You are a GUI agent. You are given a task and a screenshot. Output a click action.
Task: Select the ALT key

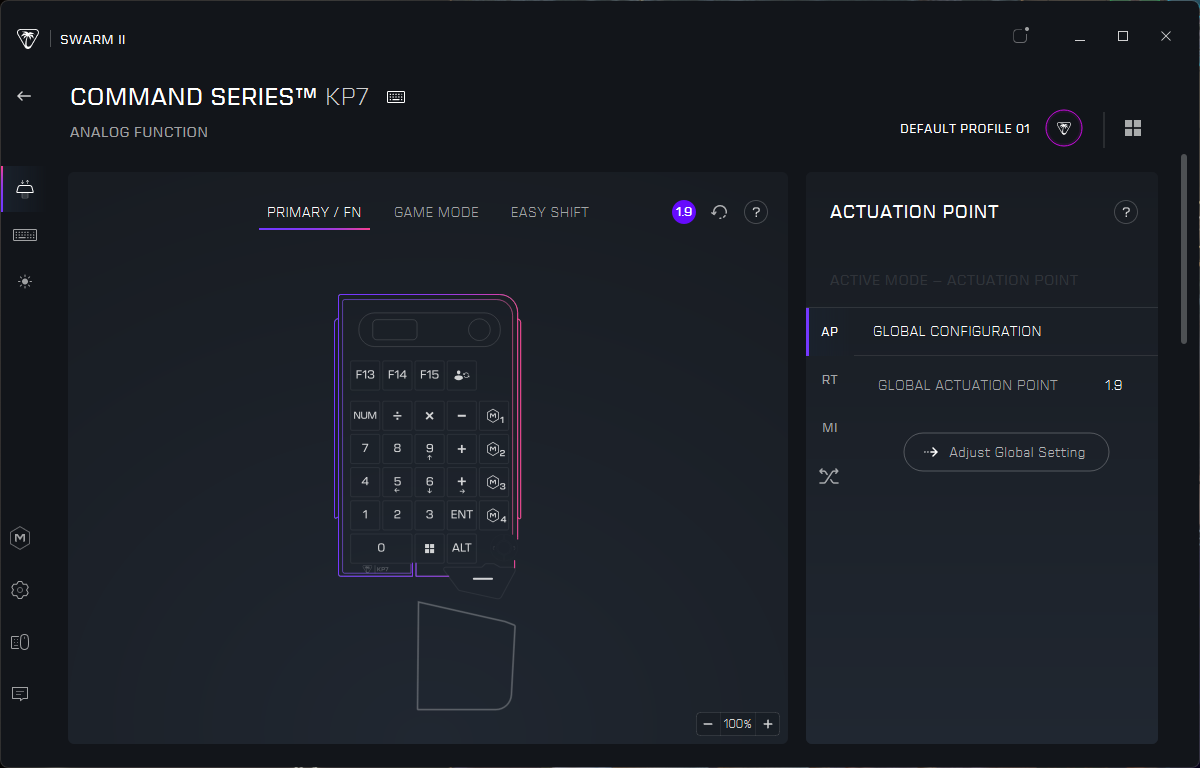point(462,548)
